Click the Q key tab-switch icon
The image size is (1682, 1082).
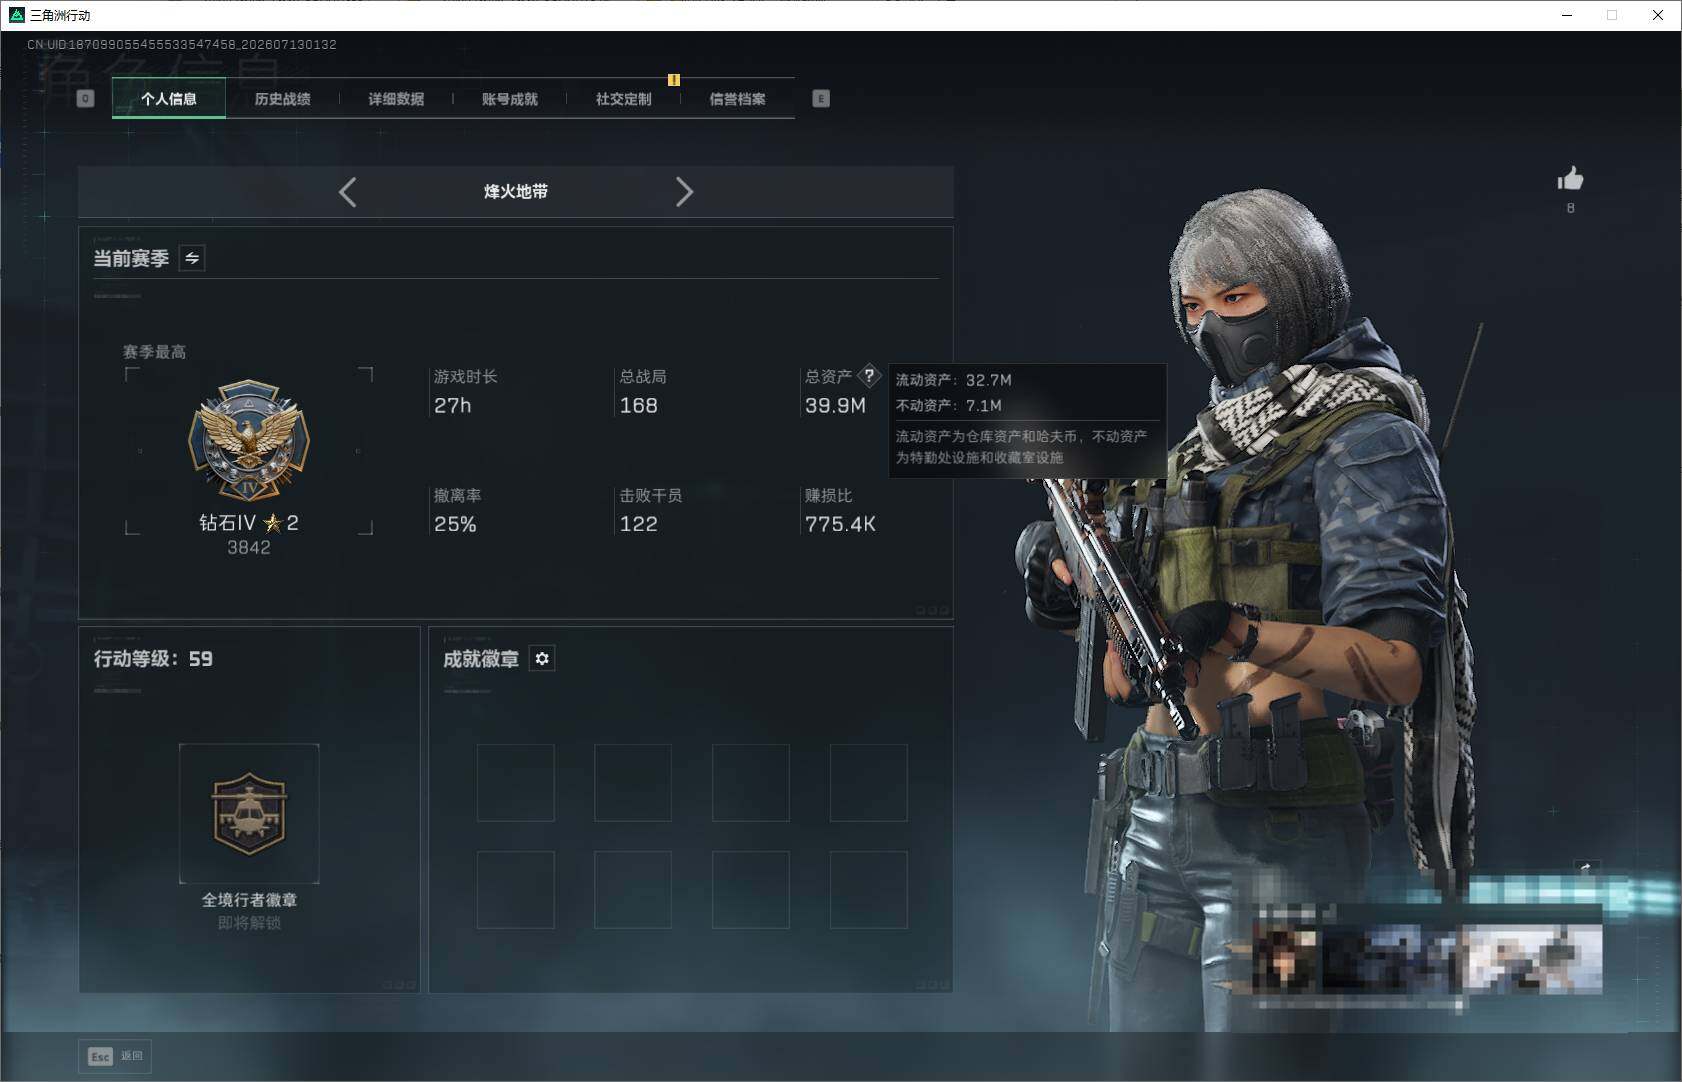[x=86, y=98]
